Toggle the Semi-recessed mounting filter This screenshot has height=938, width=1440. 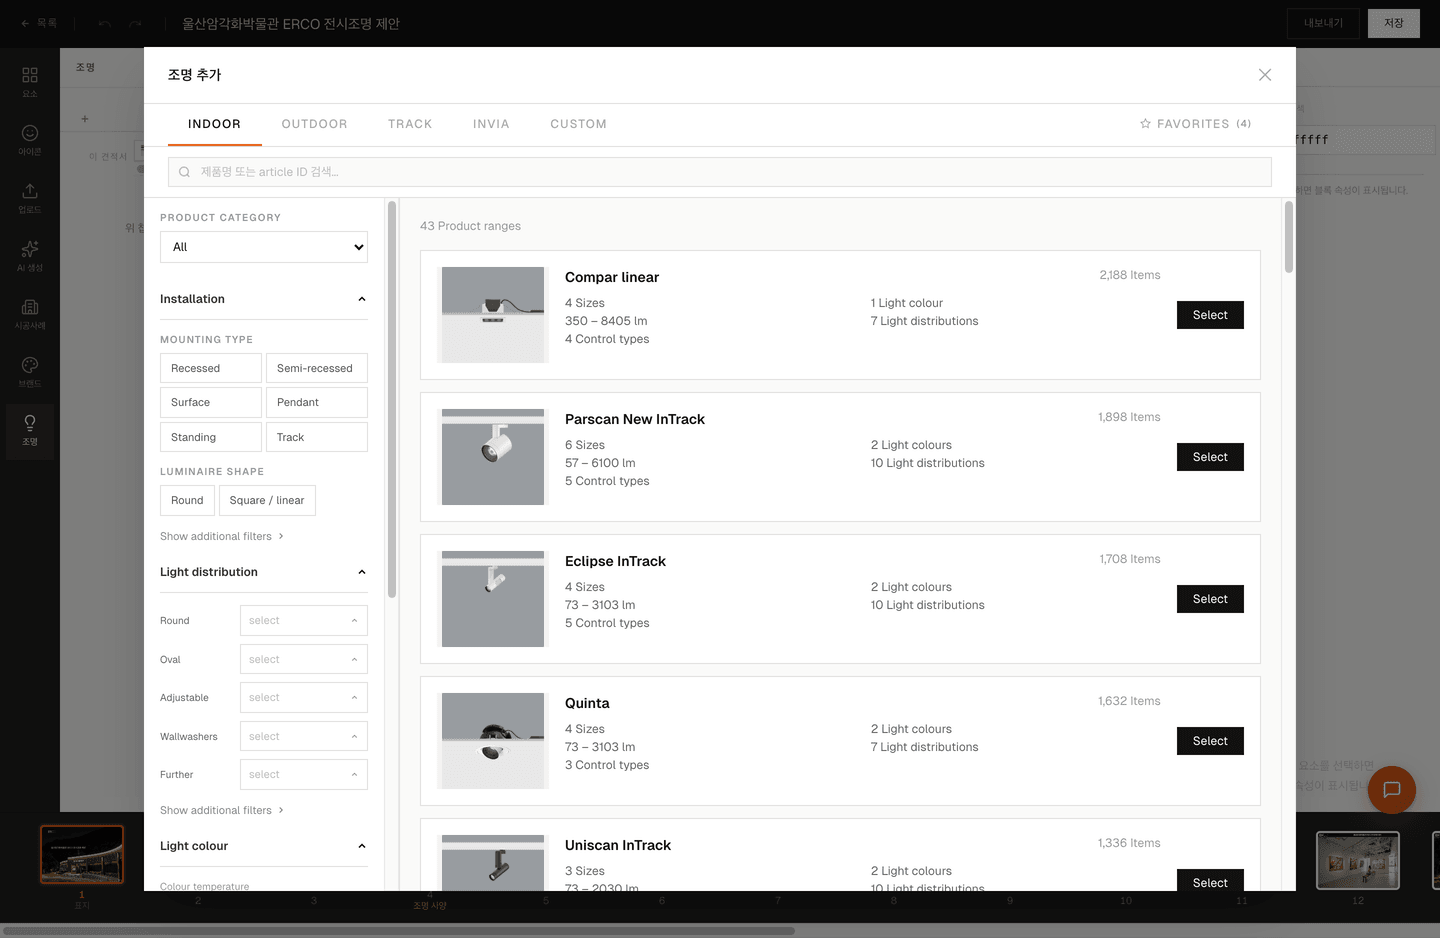(317, 368)
